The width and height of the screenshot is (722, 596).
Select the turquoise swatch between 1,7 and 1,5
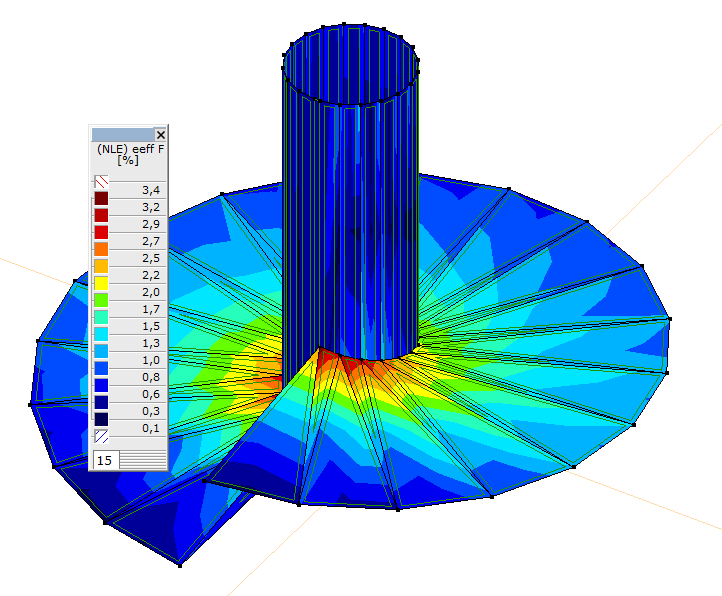click(101, 317)
